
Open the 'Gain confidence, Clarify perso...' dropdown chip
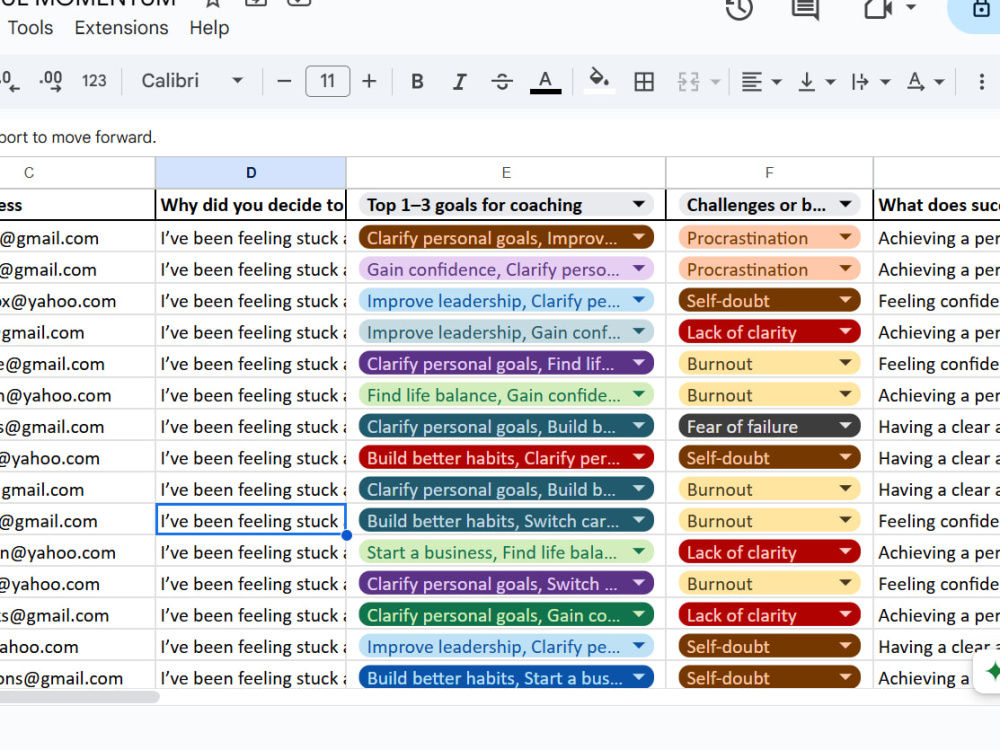(506, 269)
